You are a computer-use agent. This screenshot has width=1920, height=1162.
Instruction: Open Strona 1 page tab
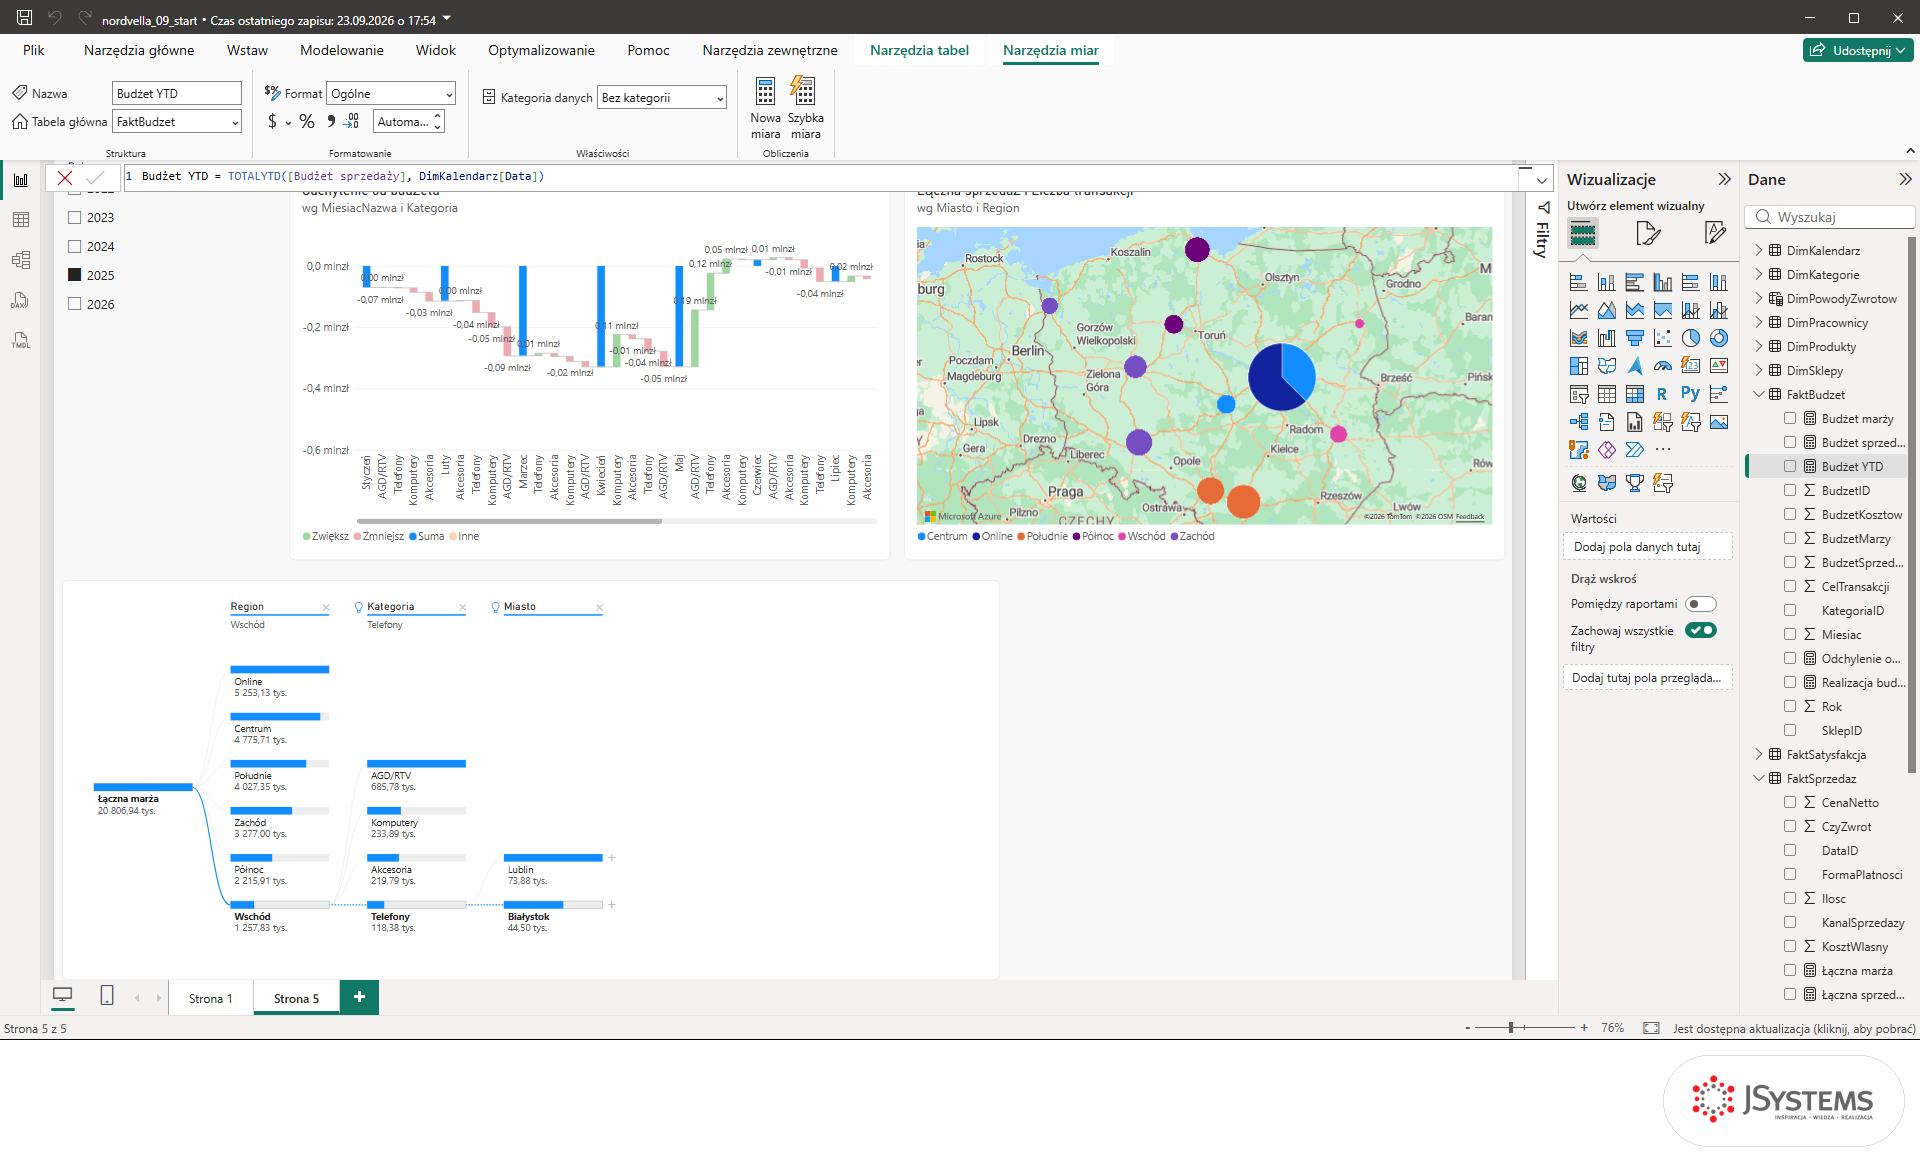211,998
